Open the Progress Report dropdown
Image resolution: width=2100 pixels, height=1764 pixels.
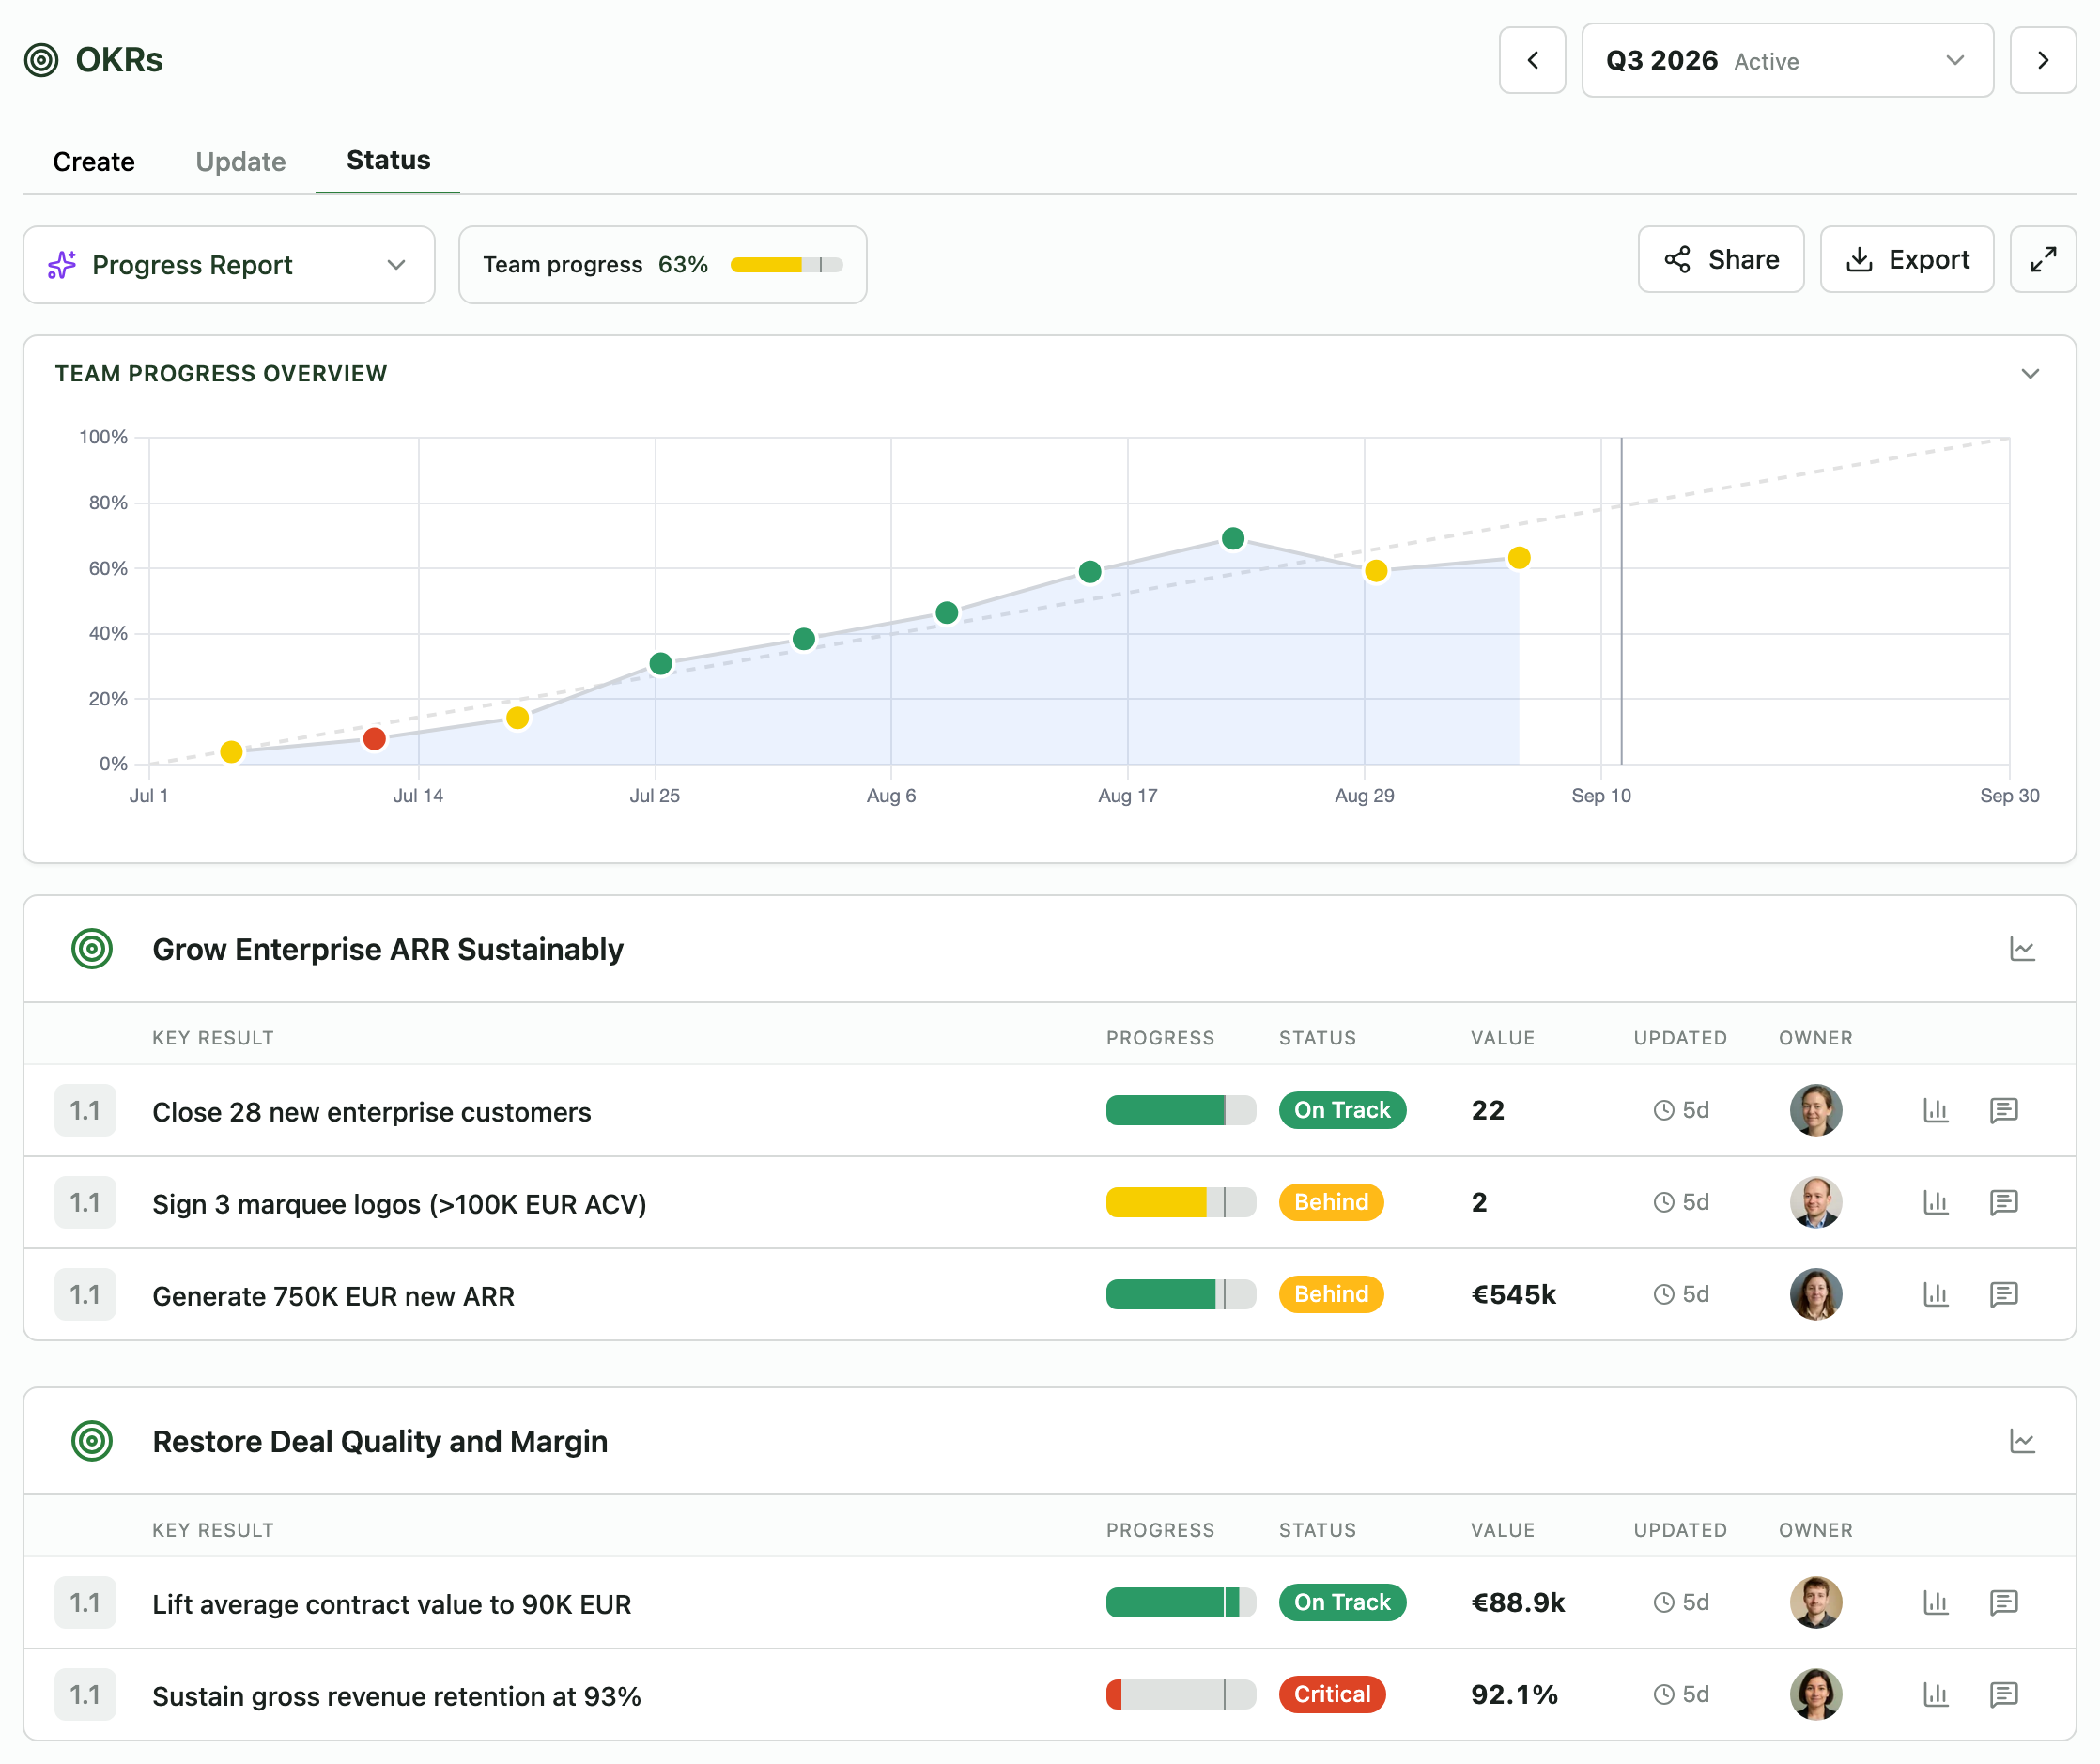pos(229,264)
